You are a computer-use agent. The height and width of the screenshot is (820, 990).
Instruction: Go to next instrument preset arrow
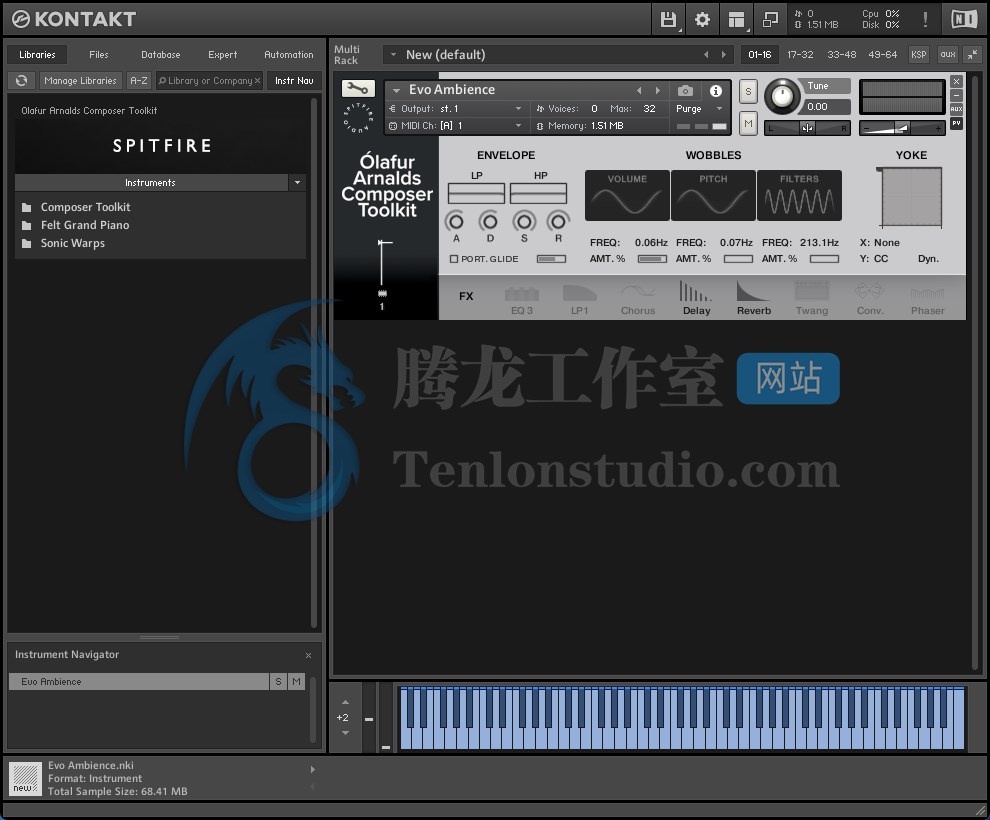658,90
